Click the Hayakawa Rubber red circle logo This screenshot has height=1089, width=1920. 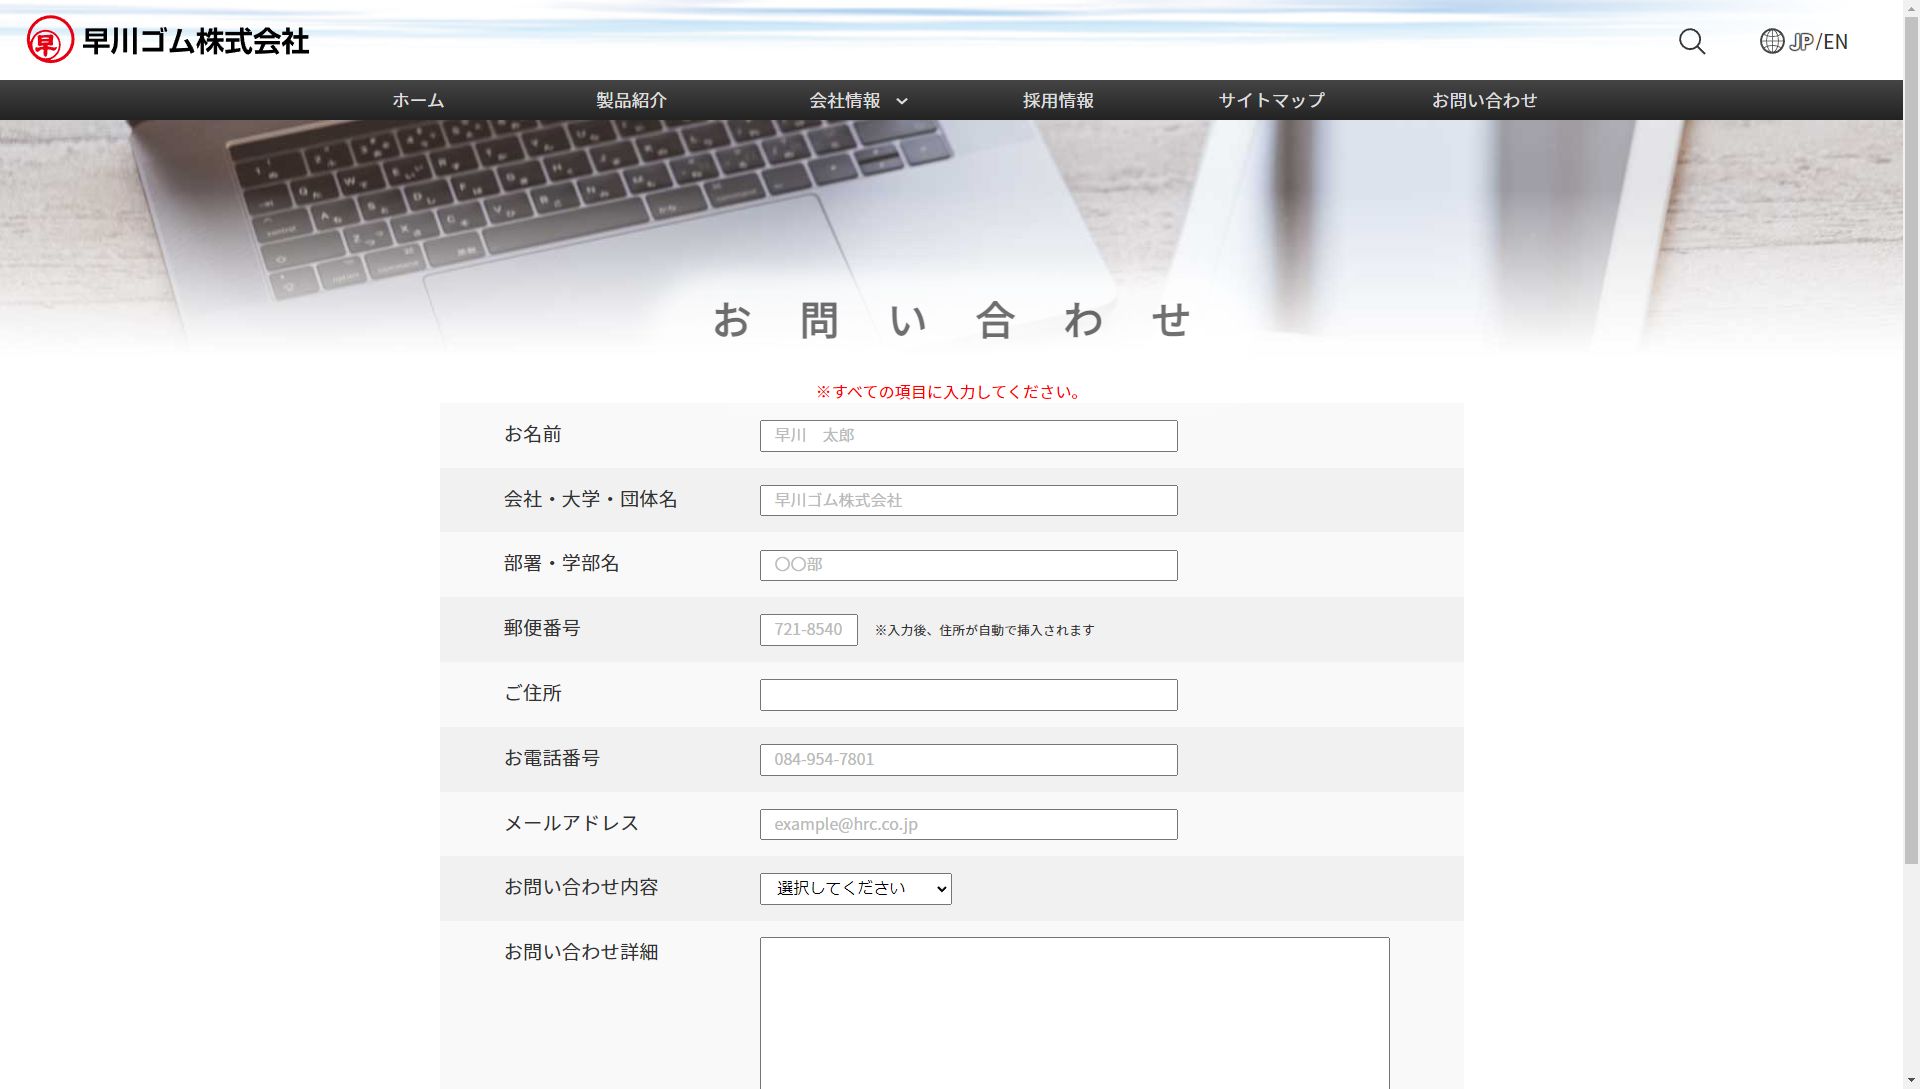[50, 40]
